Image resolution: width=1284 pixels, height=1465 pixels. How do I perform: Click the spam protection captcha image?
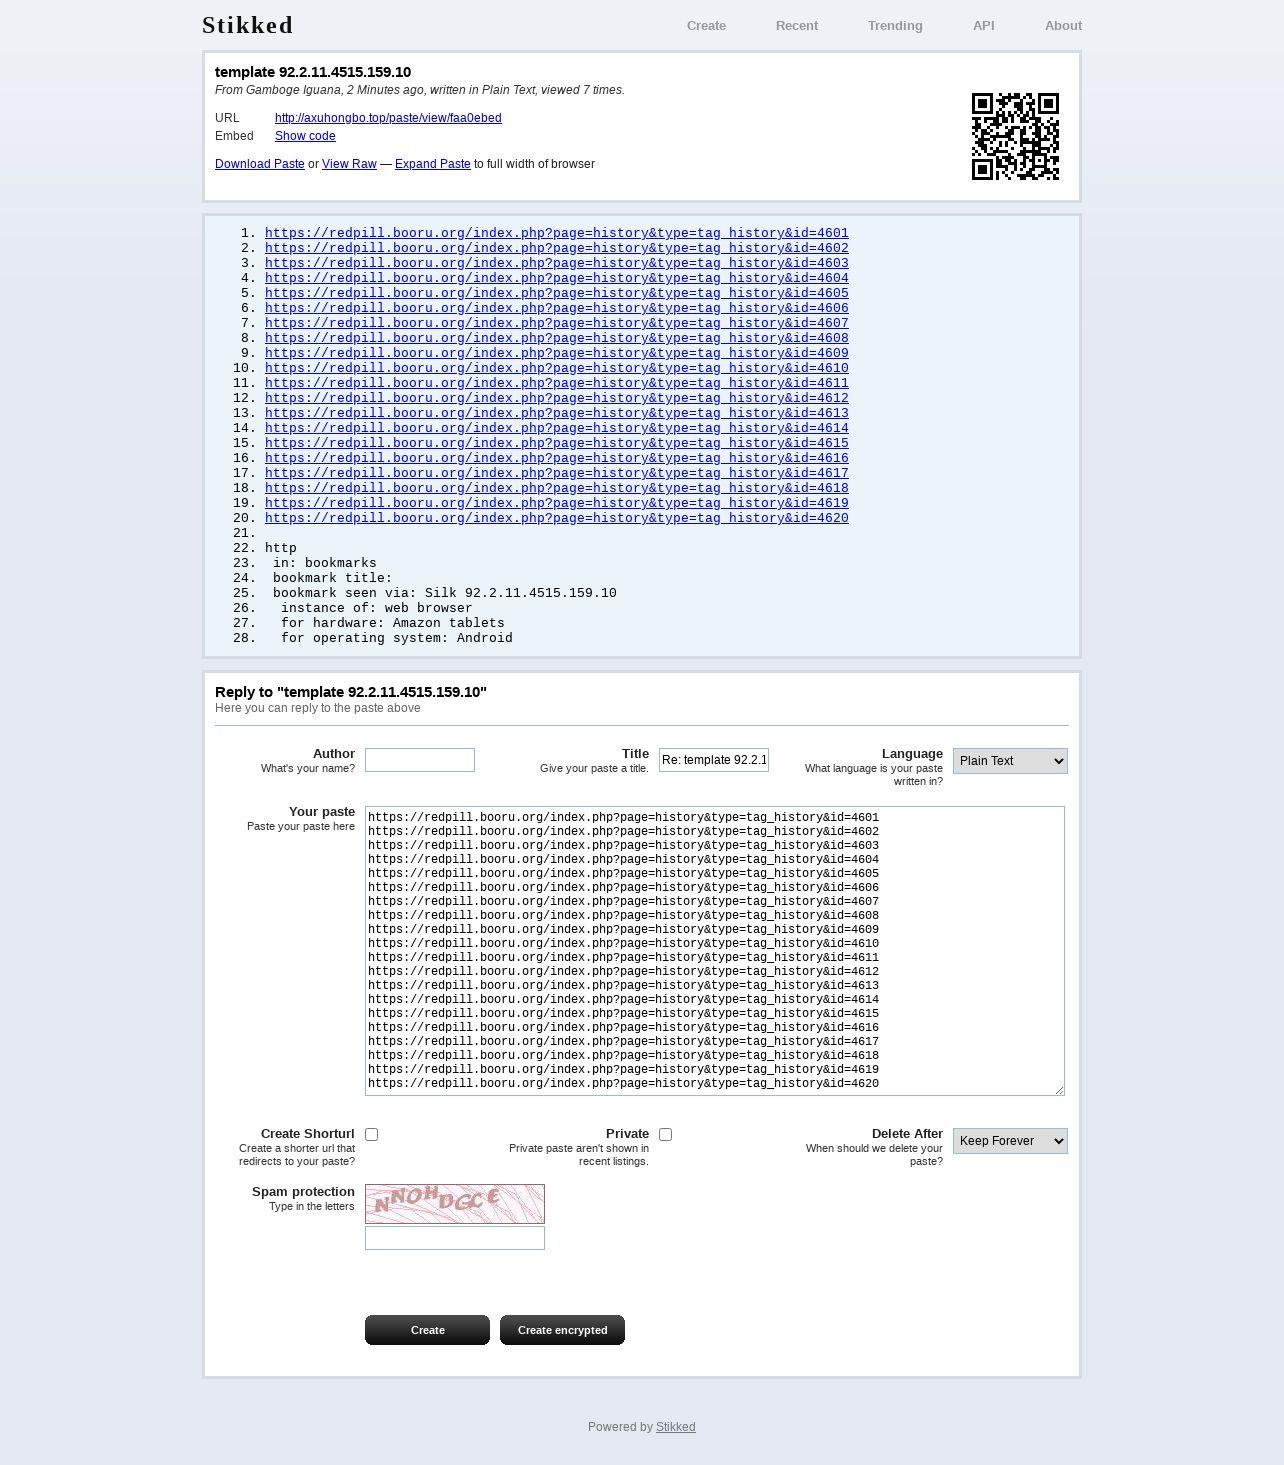click(x=455, y=1204)
